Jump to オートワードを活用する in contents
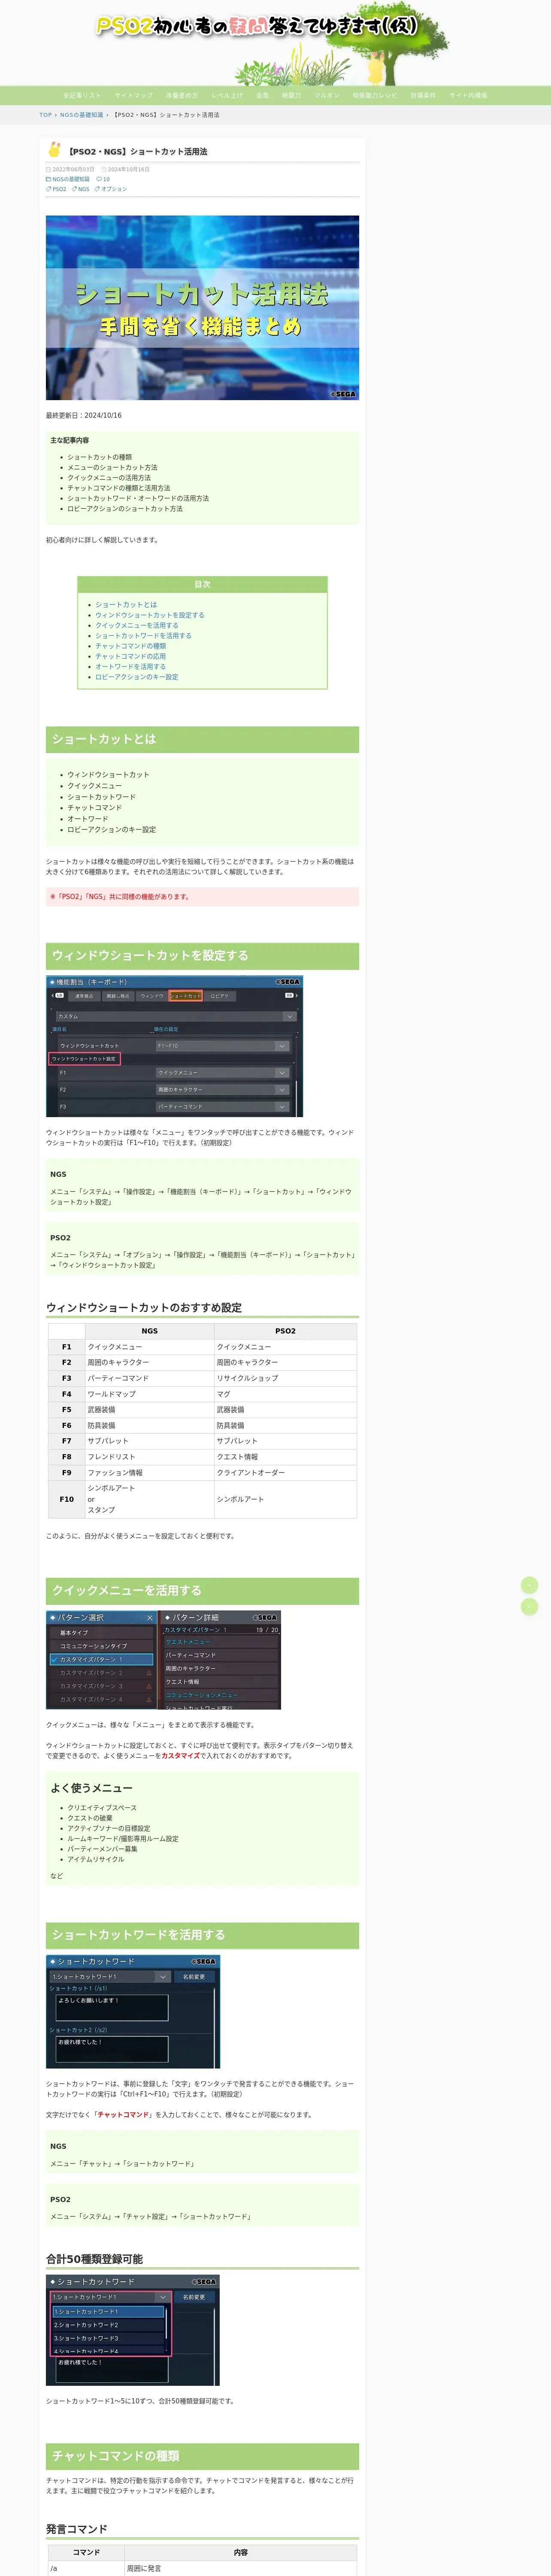The width and height of the screenshot is (551, 2576). point(131,667)
